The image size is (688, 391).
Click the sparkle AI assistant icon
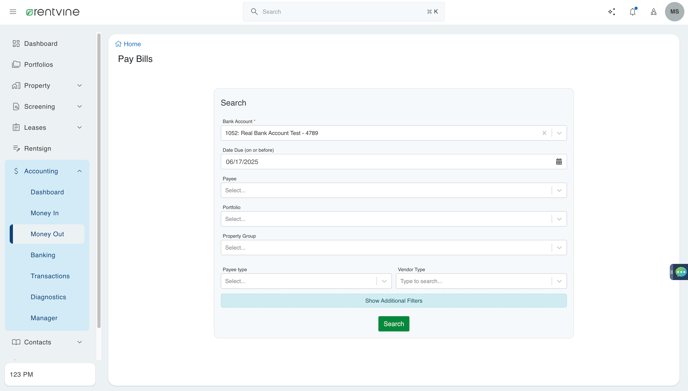[611, 12]
